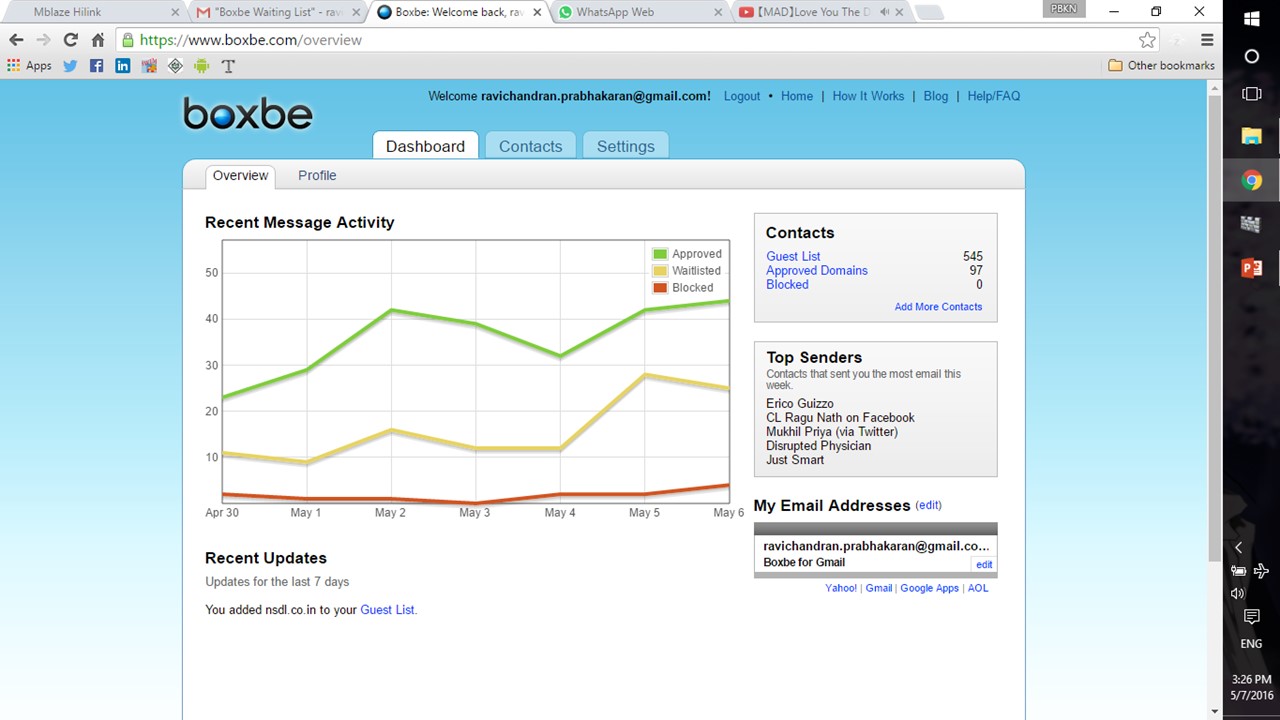
Task: Switch to the Contacts tab
Action: [x=530, y=146]
